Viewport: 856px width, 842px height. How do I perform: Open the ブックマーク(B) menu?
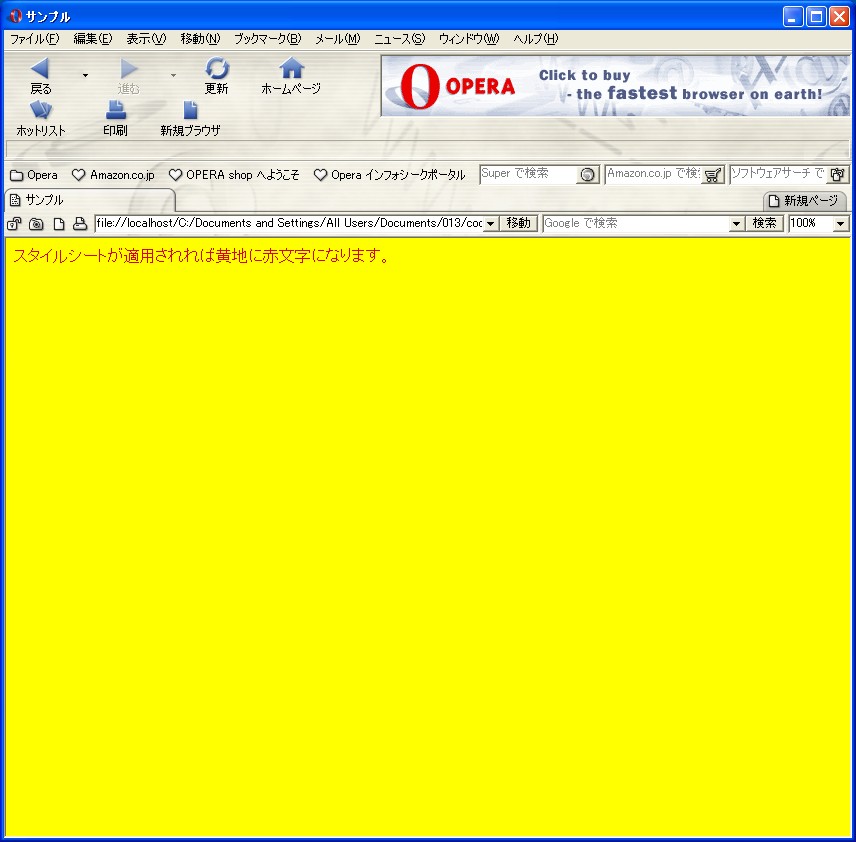point(267,39)
